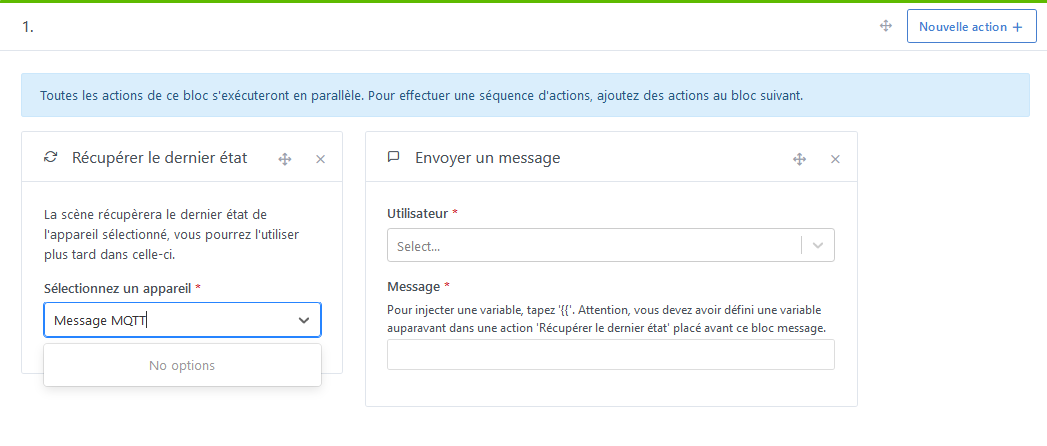Image resolution: width=1047 pixels, height=446 pixels.
Task: Click into the Message text input
Action: tap(611, 355)
